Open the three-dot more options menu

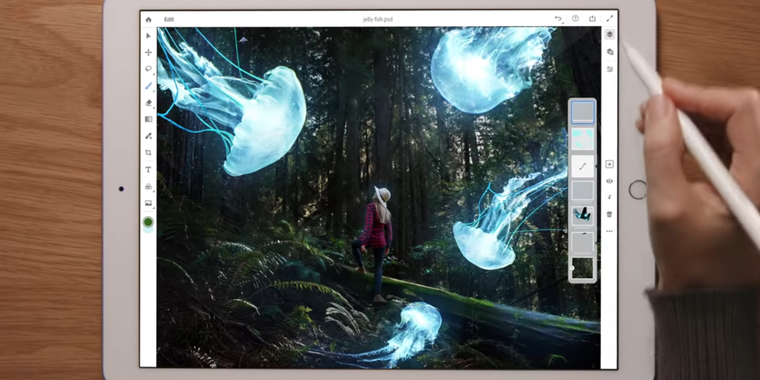pos(610,231)
